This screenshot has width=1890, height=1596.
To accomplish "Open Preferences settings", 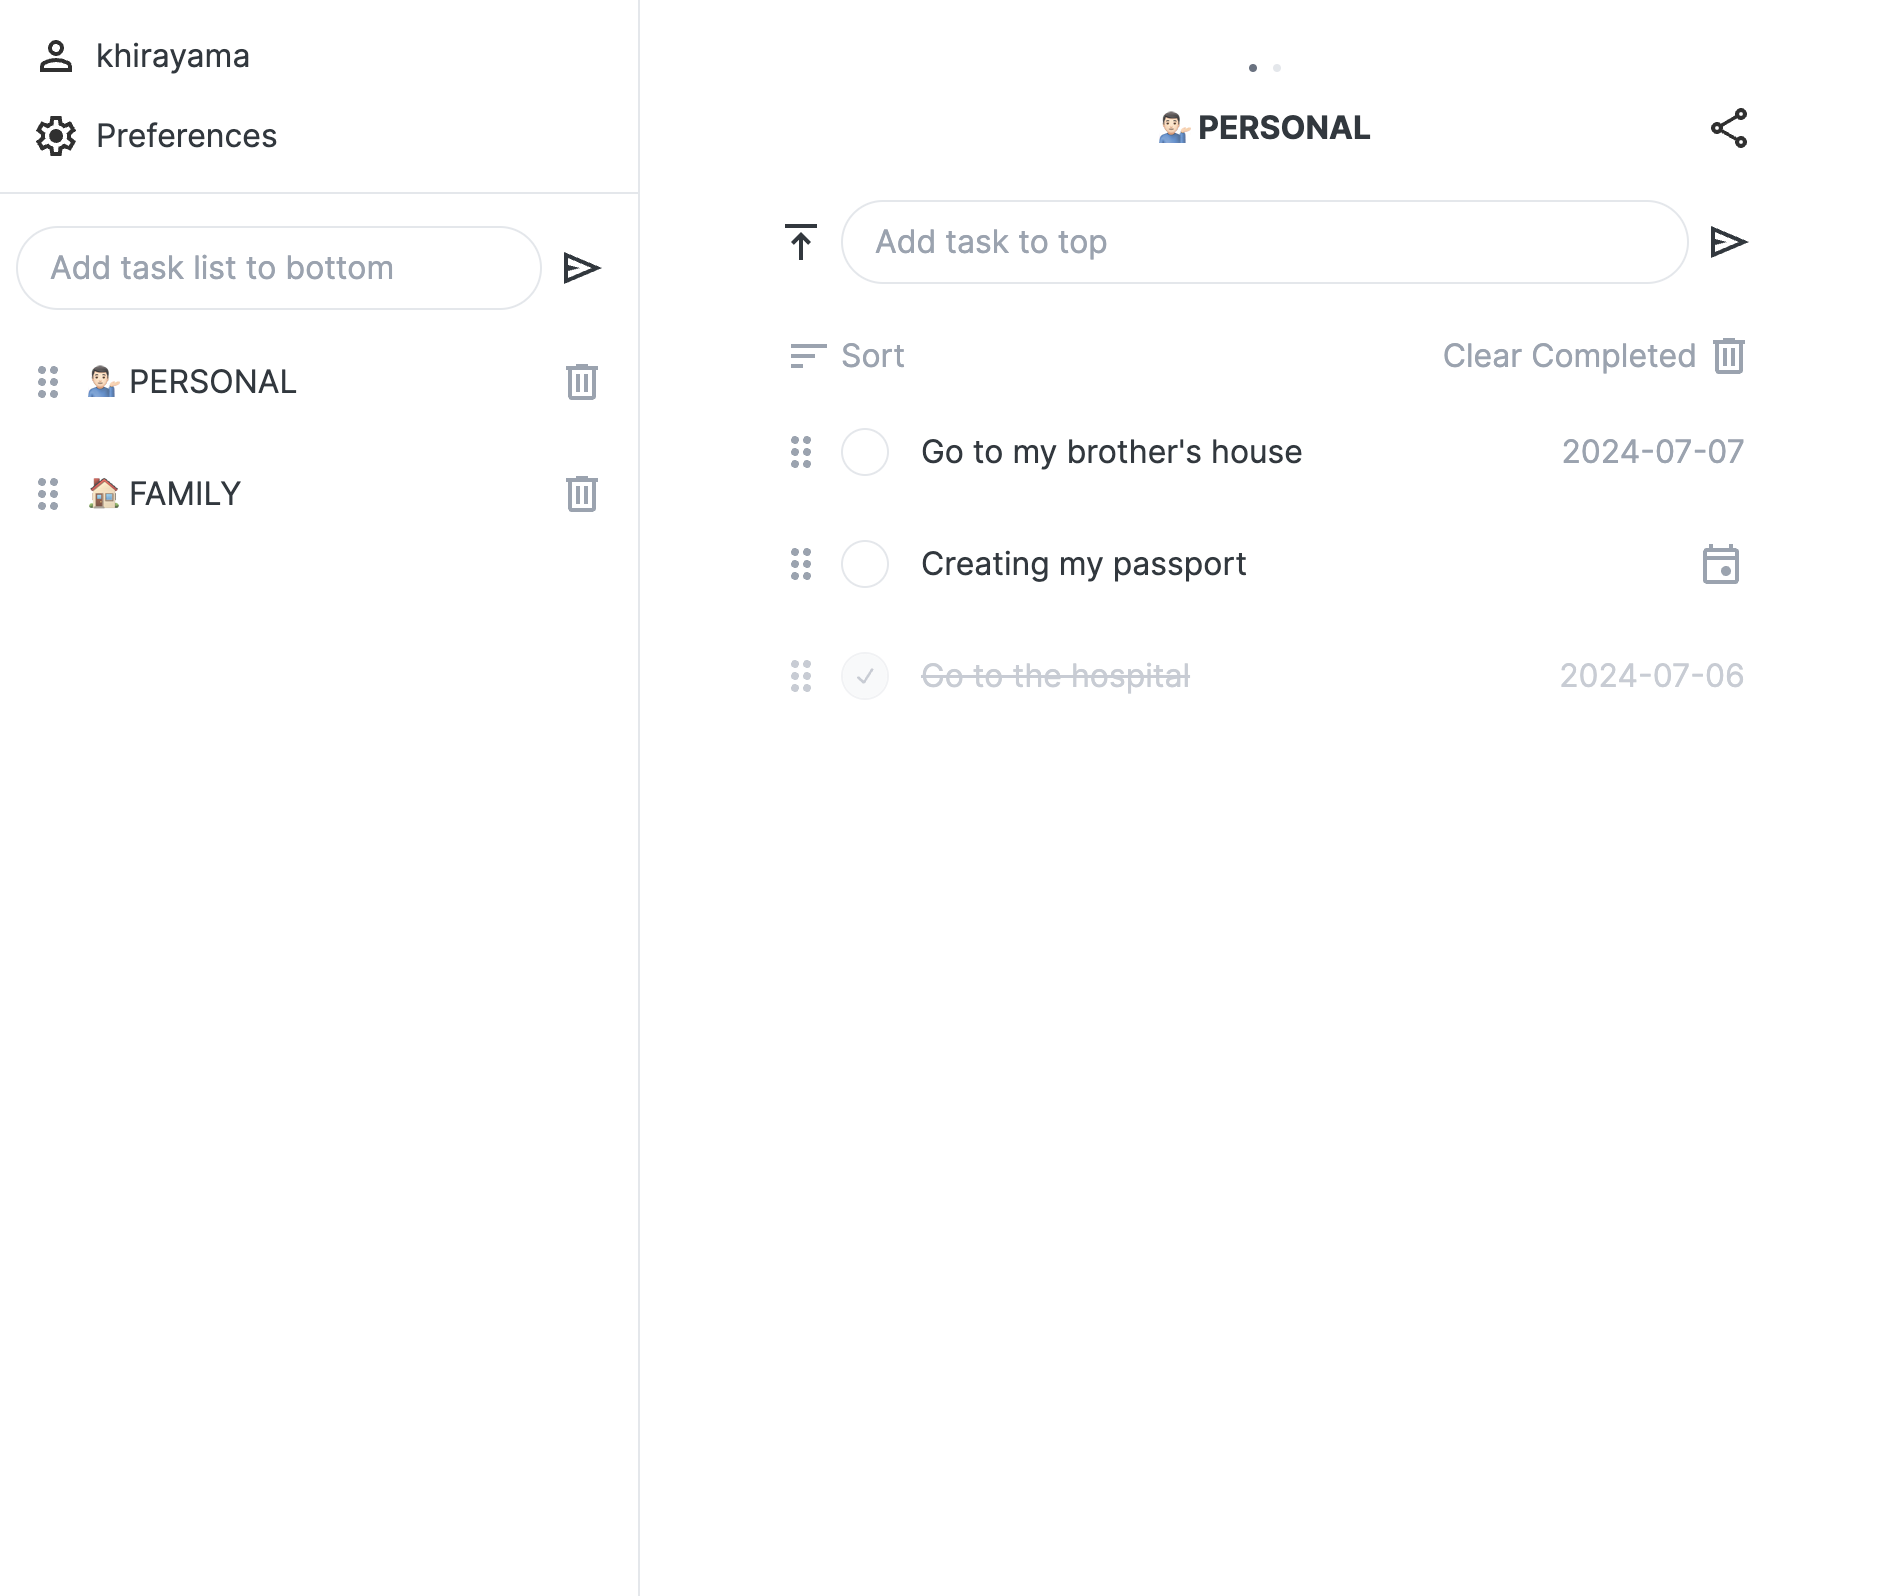I will point(157,136).
